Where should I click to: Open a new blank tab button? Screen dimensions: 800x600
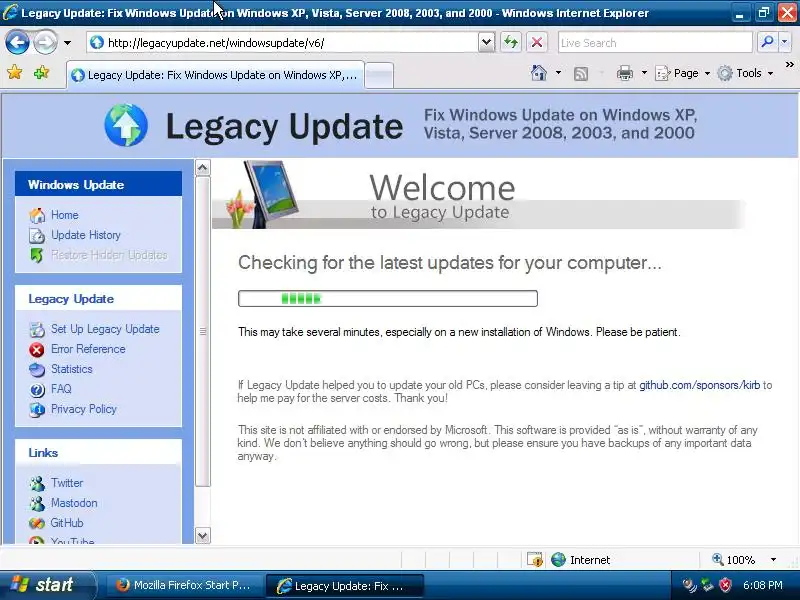(380, 76)
